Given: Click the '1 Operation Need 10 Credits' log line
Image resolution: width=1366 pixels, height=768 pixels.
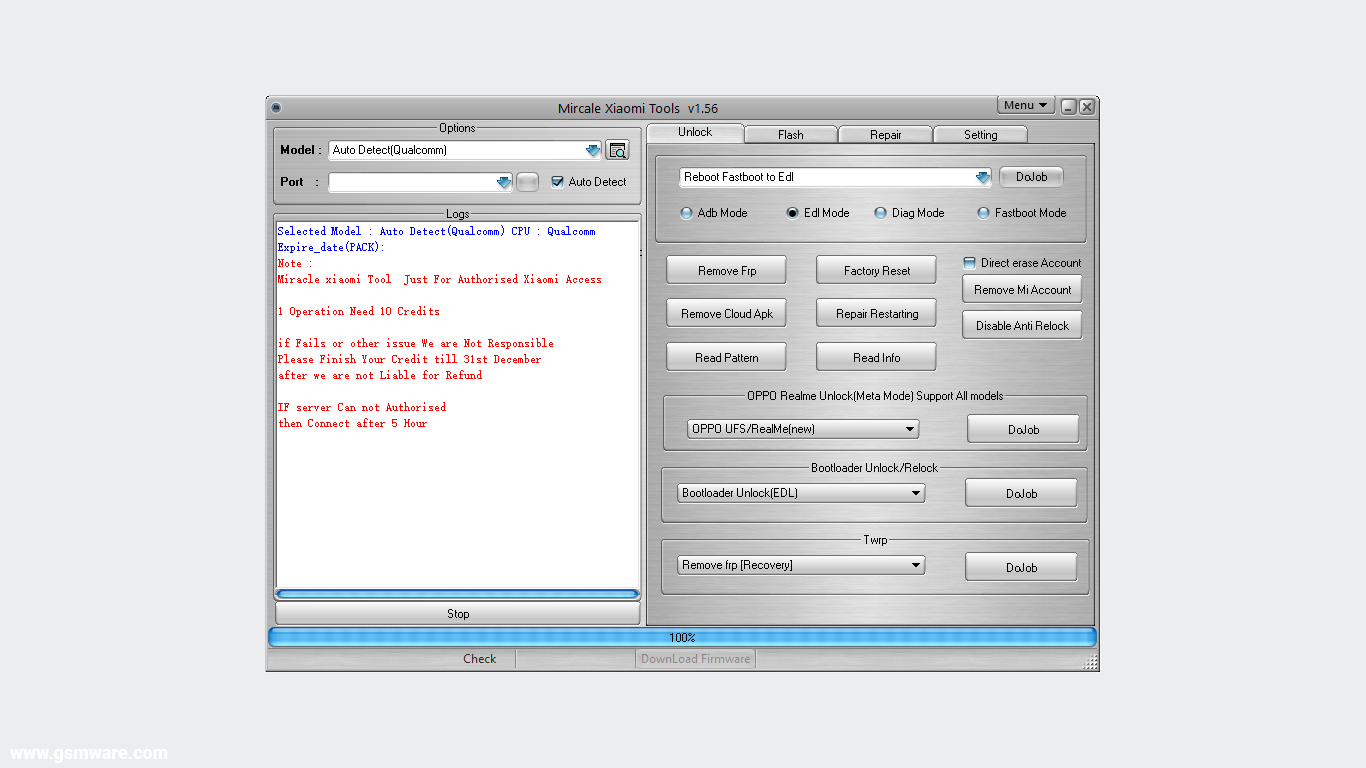Looking at the screenshot, I should coord(359,311).
